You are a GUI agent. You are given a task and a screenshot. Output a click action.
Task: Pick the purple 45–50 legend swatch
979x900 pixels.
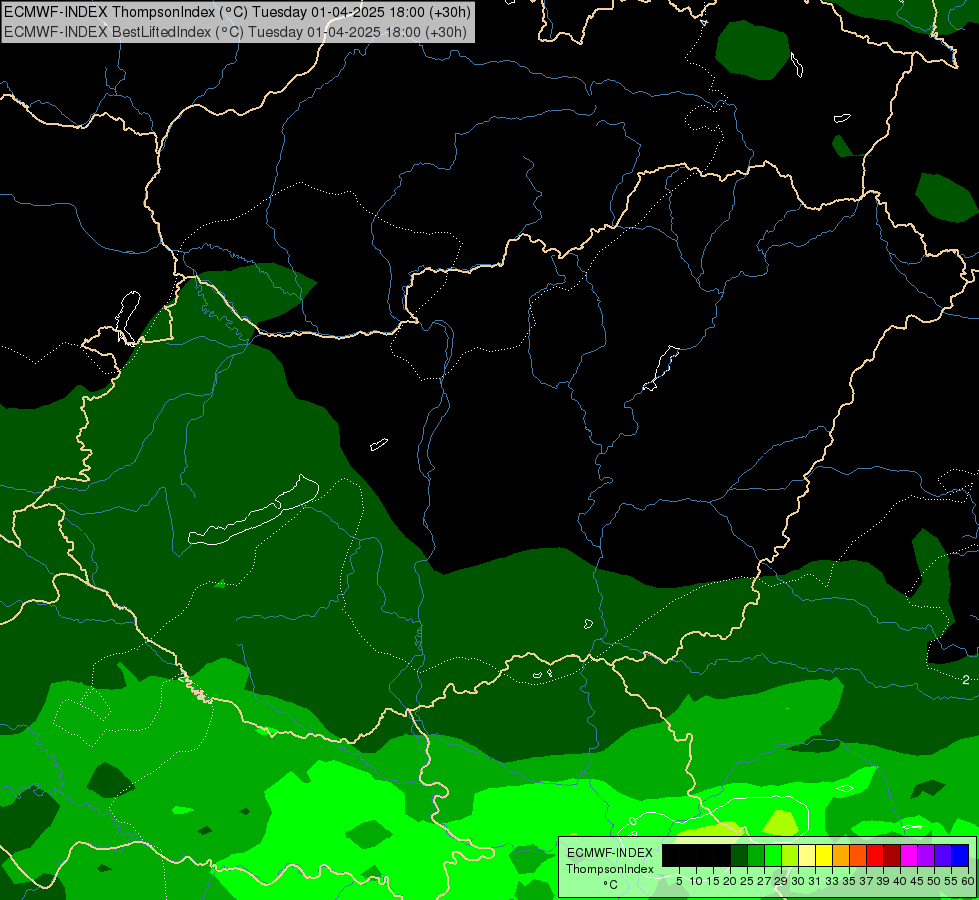[x=926, y=855]
